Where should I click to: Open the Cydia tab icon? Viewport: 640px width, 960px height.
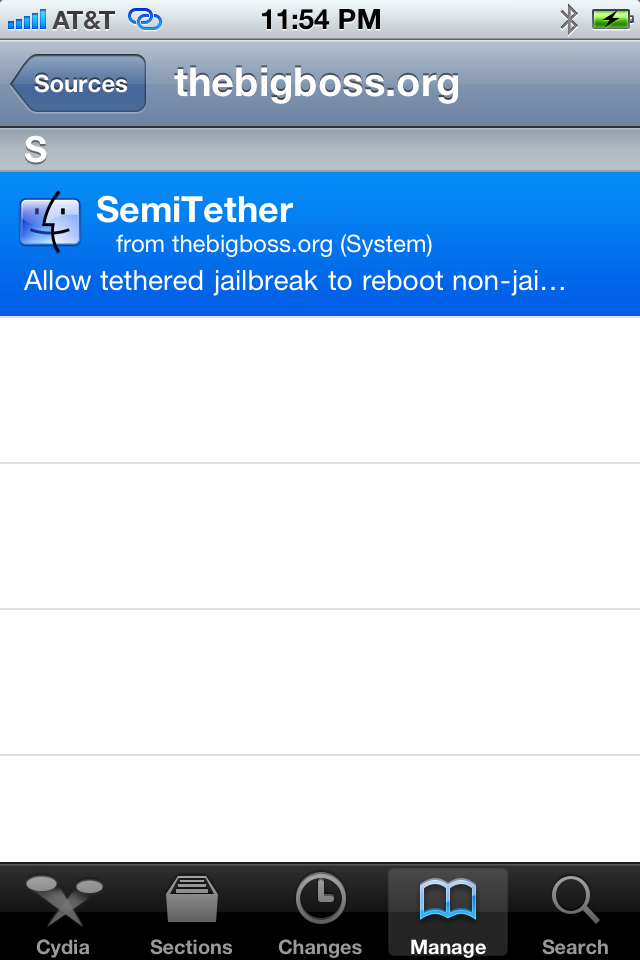pos(63,900)
